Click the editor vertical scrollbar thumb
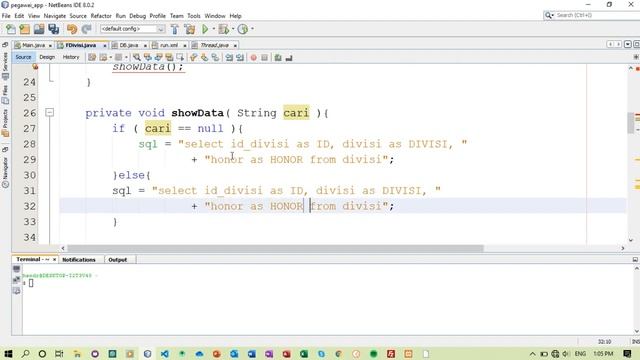 [x=631, y=122]
